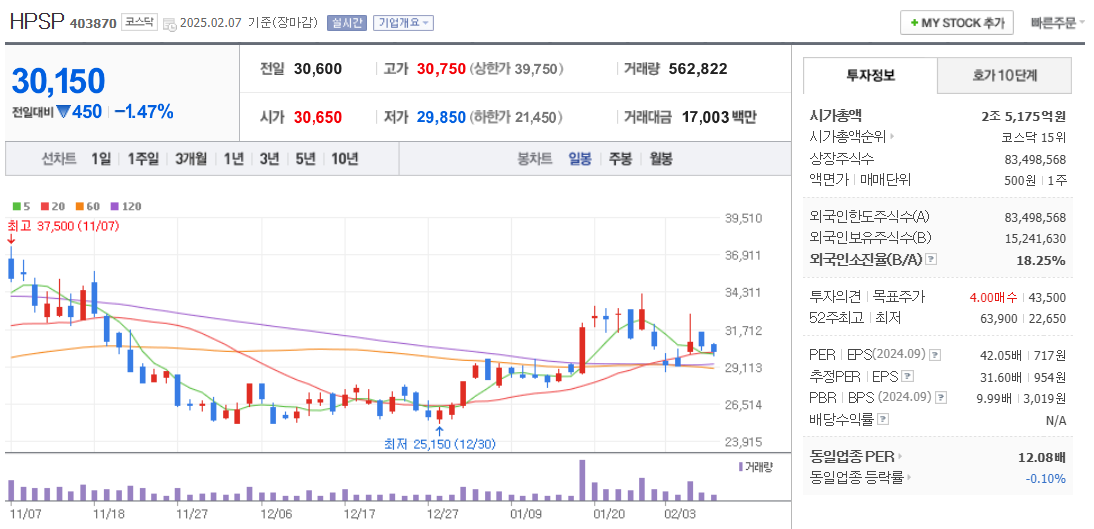The height and width of the screenshot is (529, 1094).
Task: Open help icon next to PBR BPS
Action: pyautogui.click(x=941, y=398)
